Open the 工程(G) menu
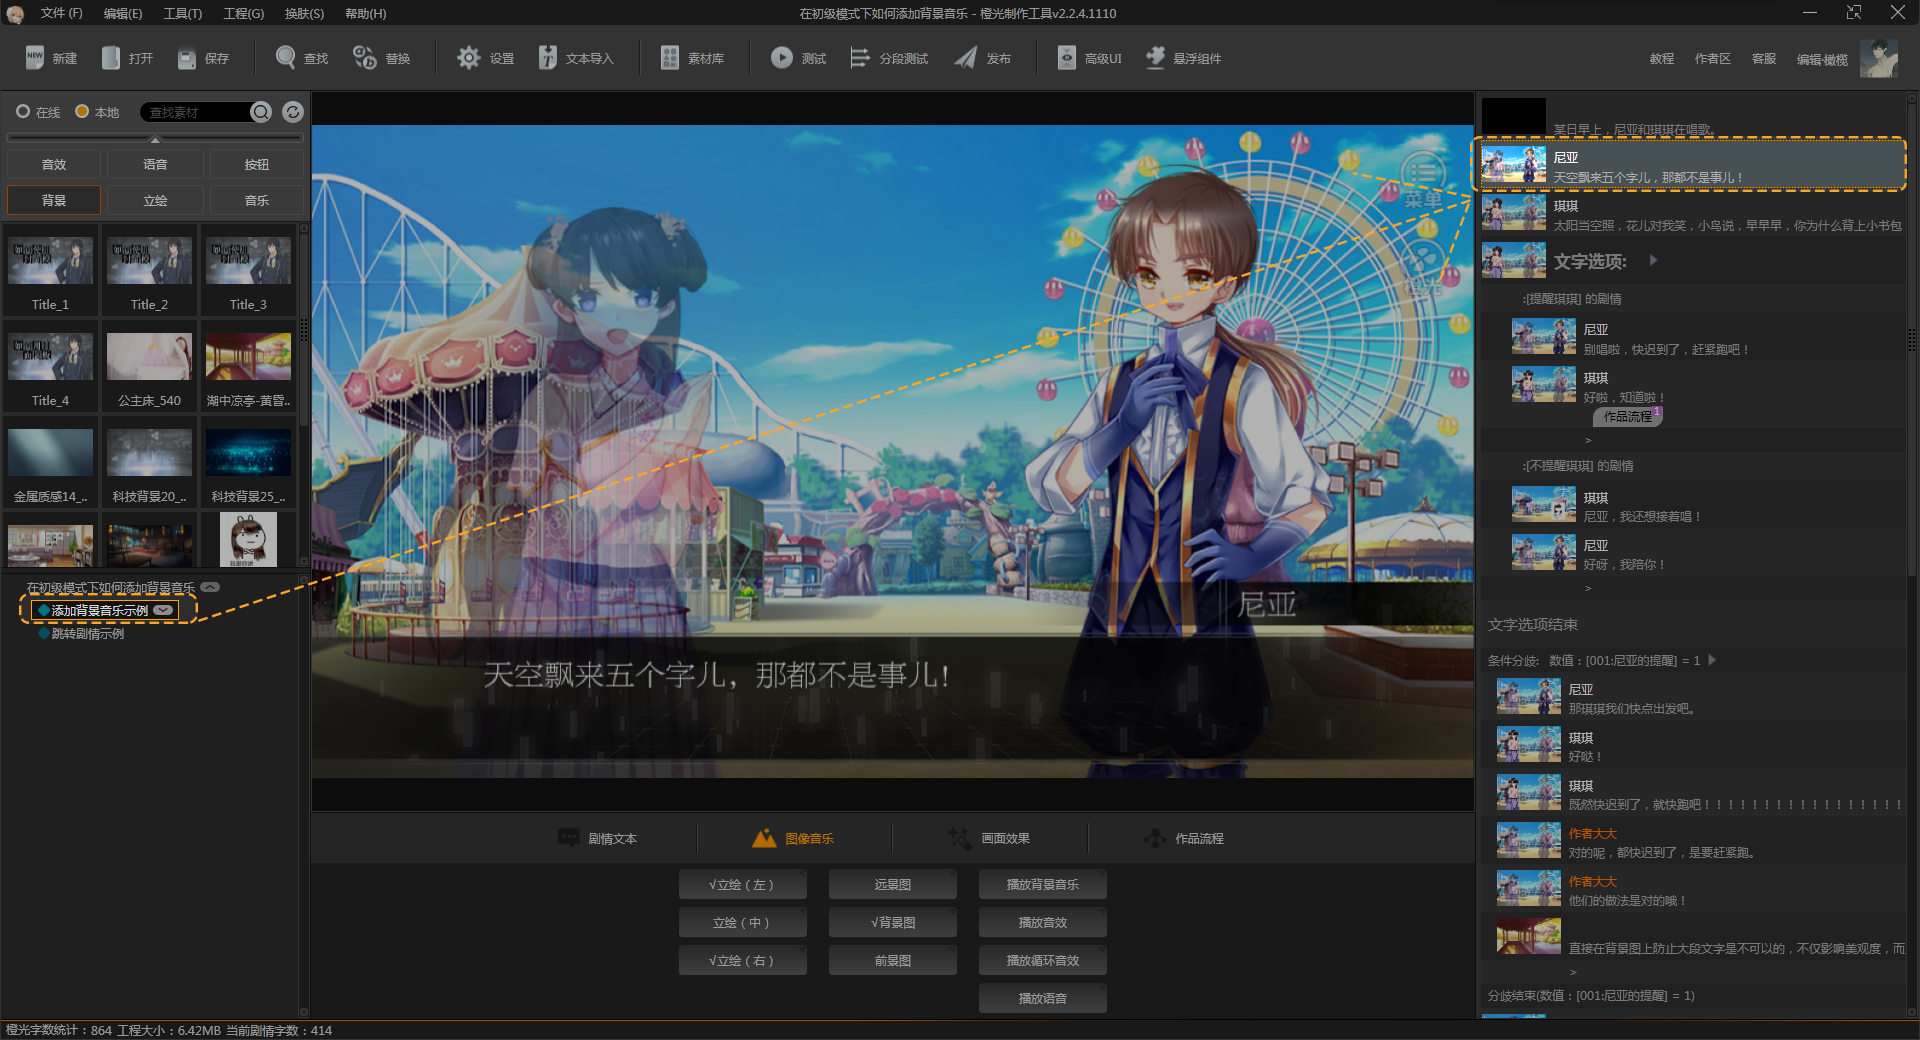Viewport: 1920px width, 1040px height. (x=243, y=13)
